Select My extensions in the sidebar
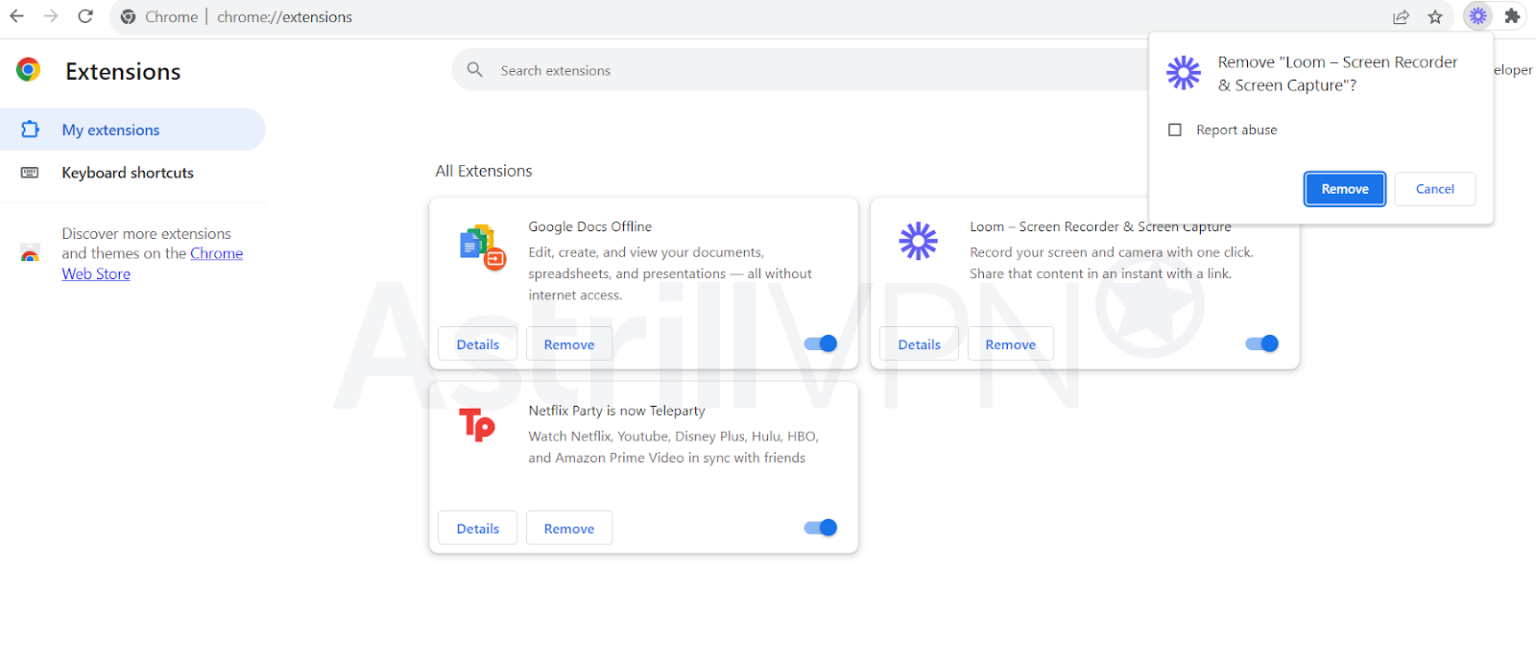The image size is (1536, 661). [x=110, y=129]
